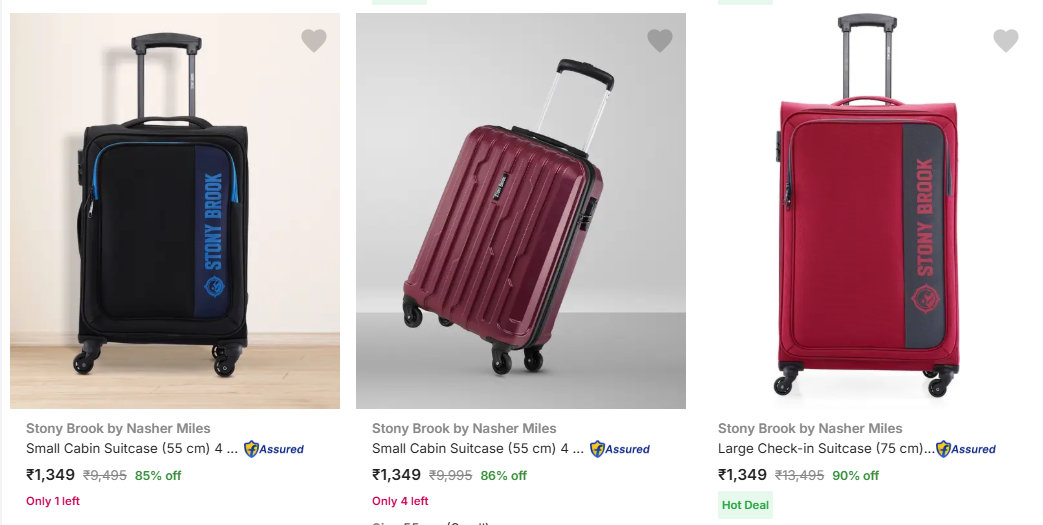Click the Only 4 left notice
Viewport: 1043px width, 525px height.
(400, 501)
